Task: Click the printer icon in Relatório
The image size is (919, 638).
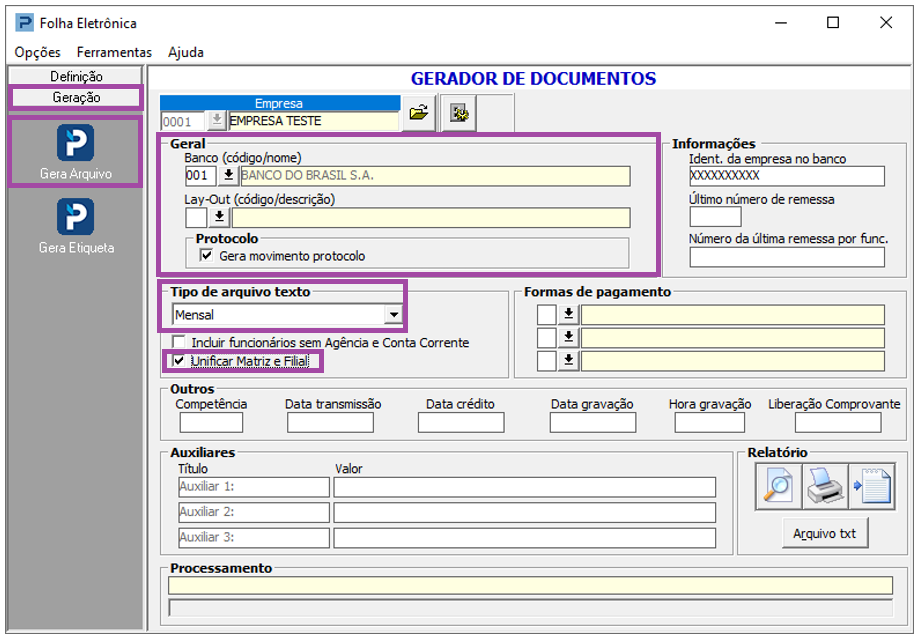Action: [825, 487]
